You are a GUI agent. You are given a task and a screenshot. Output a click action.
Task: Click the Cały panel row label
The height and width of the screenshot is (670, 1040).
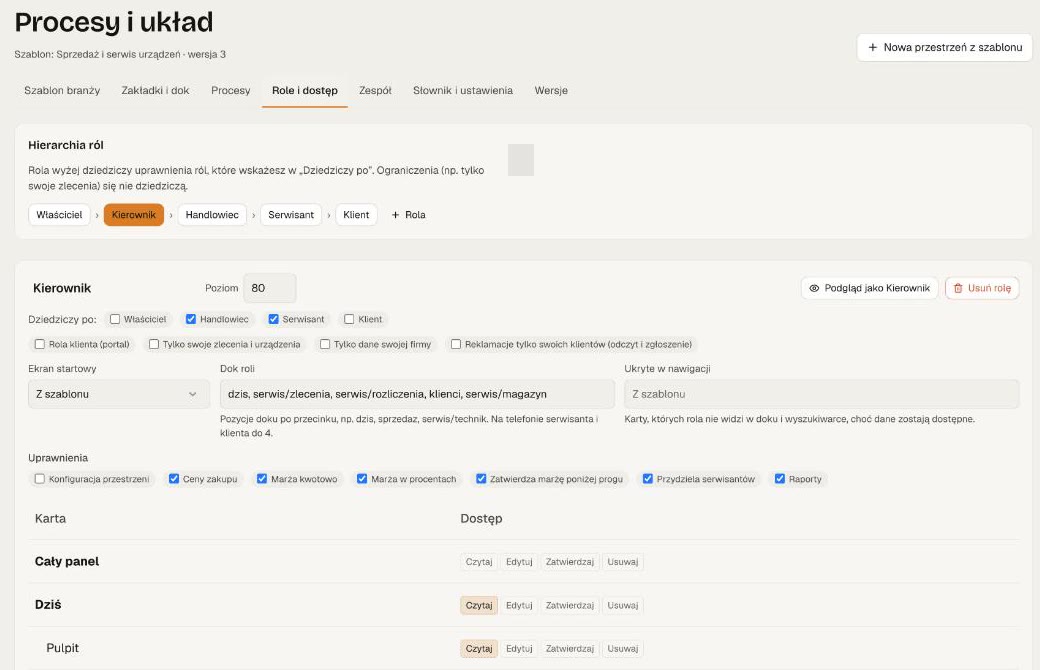pyautogui.click(x=67, y=561)
